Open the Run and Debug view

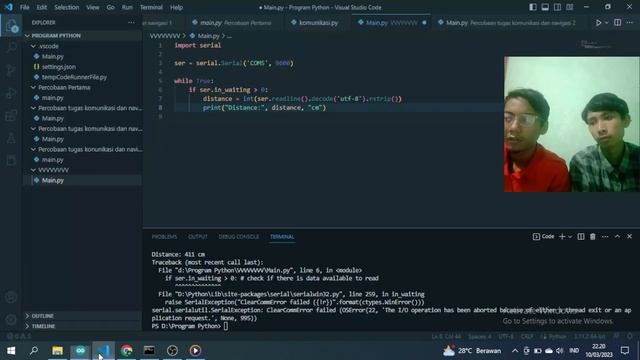[x=11, y=93]
